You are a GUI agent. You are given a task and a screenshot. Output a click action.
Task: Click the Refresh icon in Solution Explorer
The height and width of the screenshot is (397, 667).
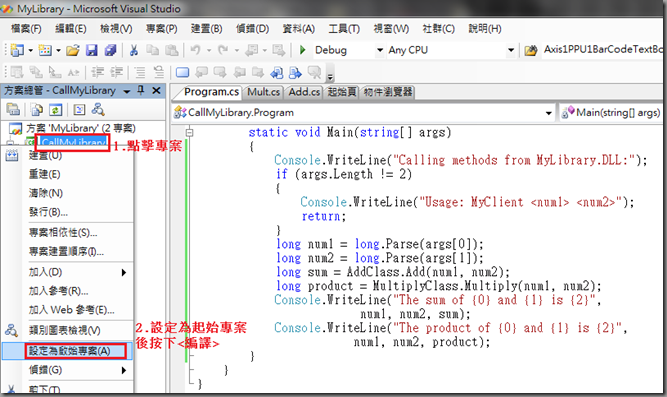(55, 110)
